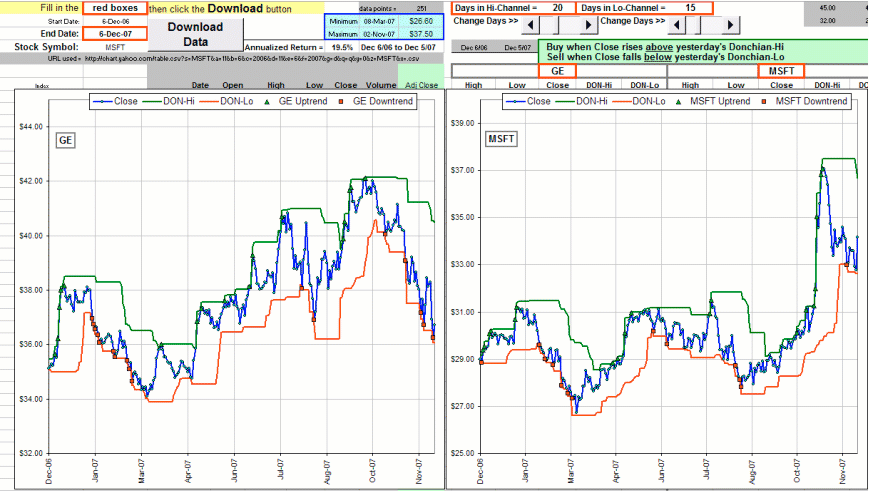The height and width of the screenshot is (491, 869).
Task: Select the 'red boxes' cell
Action: pos(115,8)
